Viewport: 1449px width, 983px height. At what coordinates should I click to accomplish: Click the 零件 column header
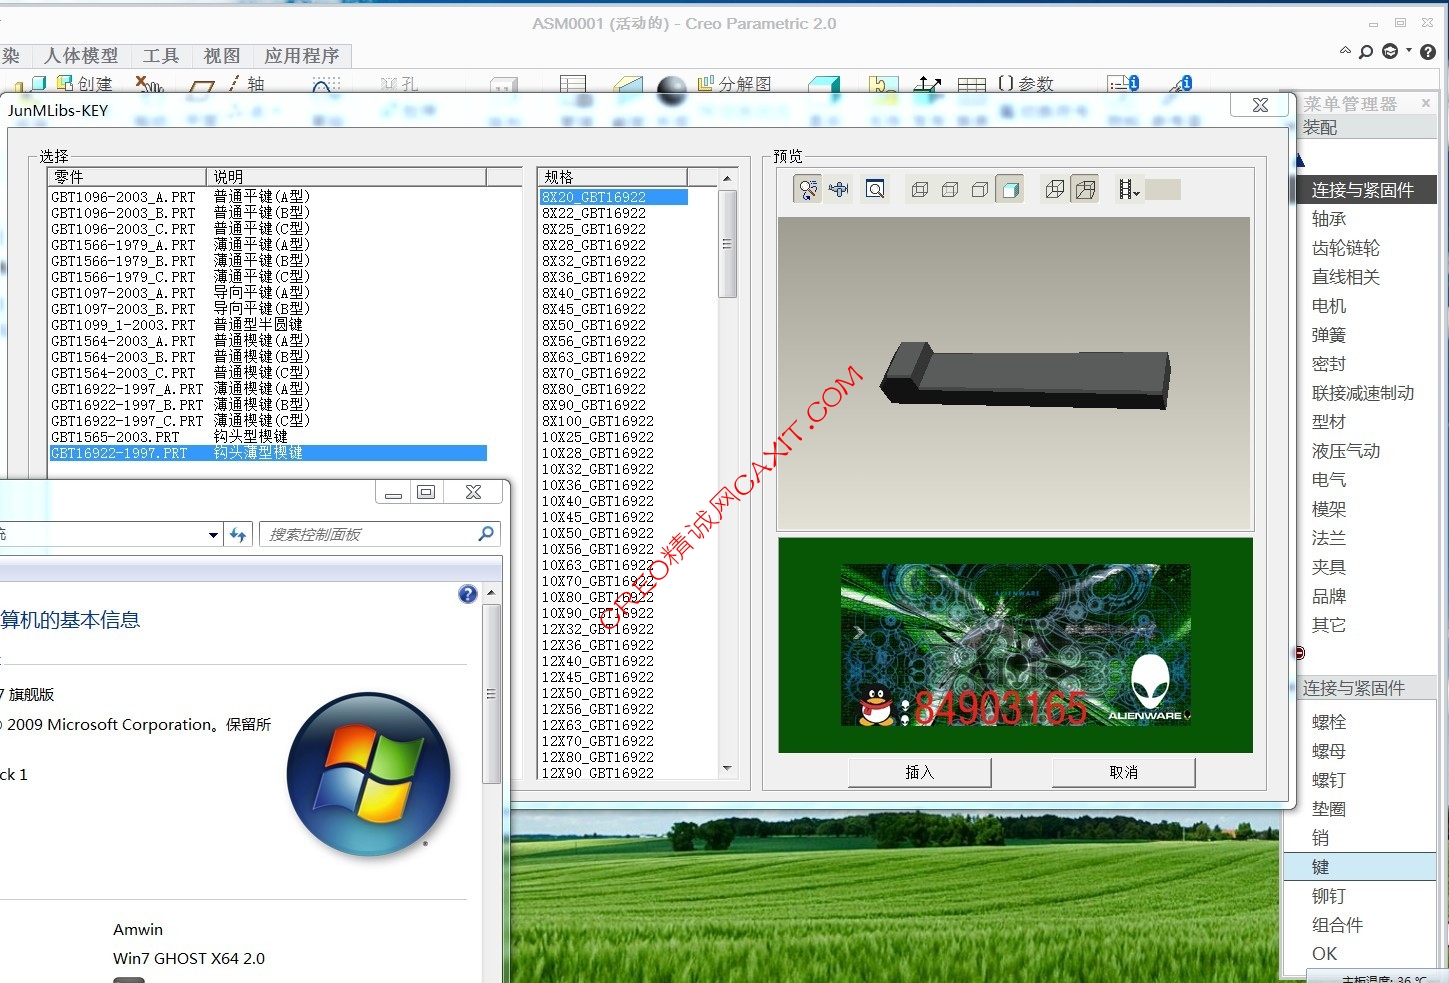[x=128, y=177]
